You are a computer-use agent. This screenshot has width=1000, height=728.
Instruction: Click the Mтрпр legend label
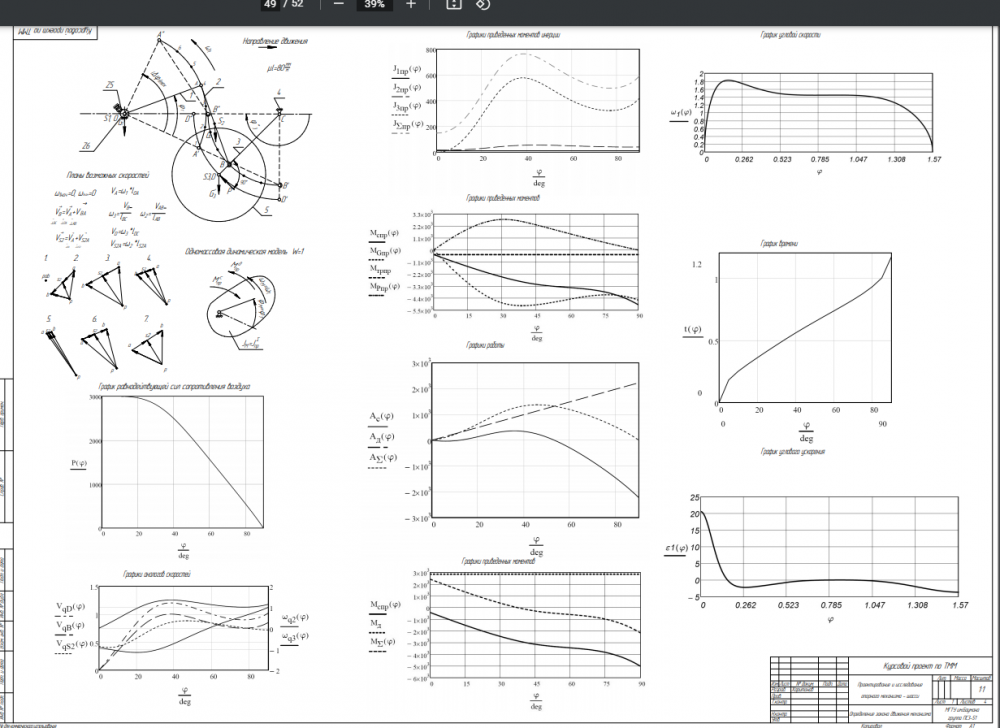coord(381,269)
